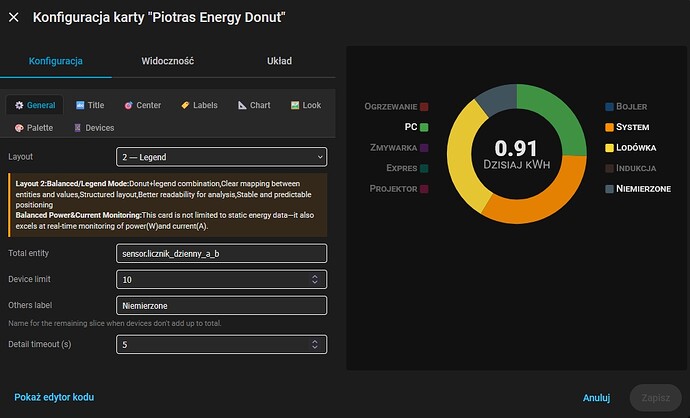Click the 'Name for the remaining slice' hint text
This screenshot has width=690, height=418.
tap(114, 323)
